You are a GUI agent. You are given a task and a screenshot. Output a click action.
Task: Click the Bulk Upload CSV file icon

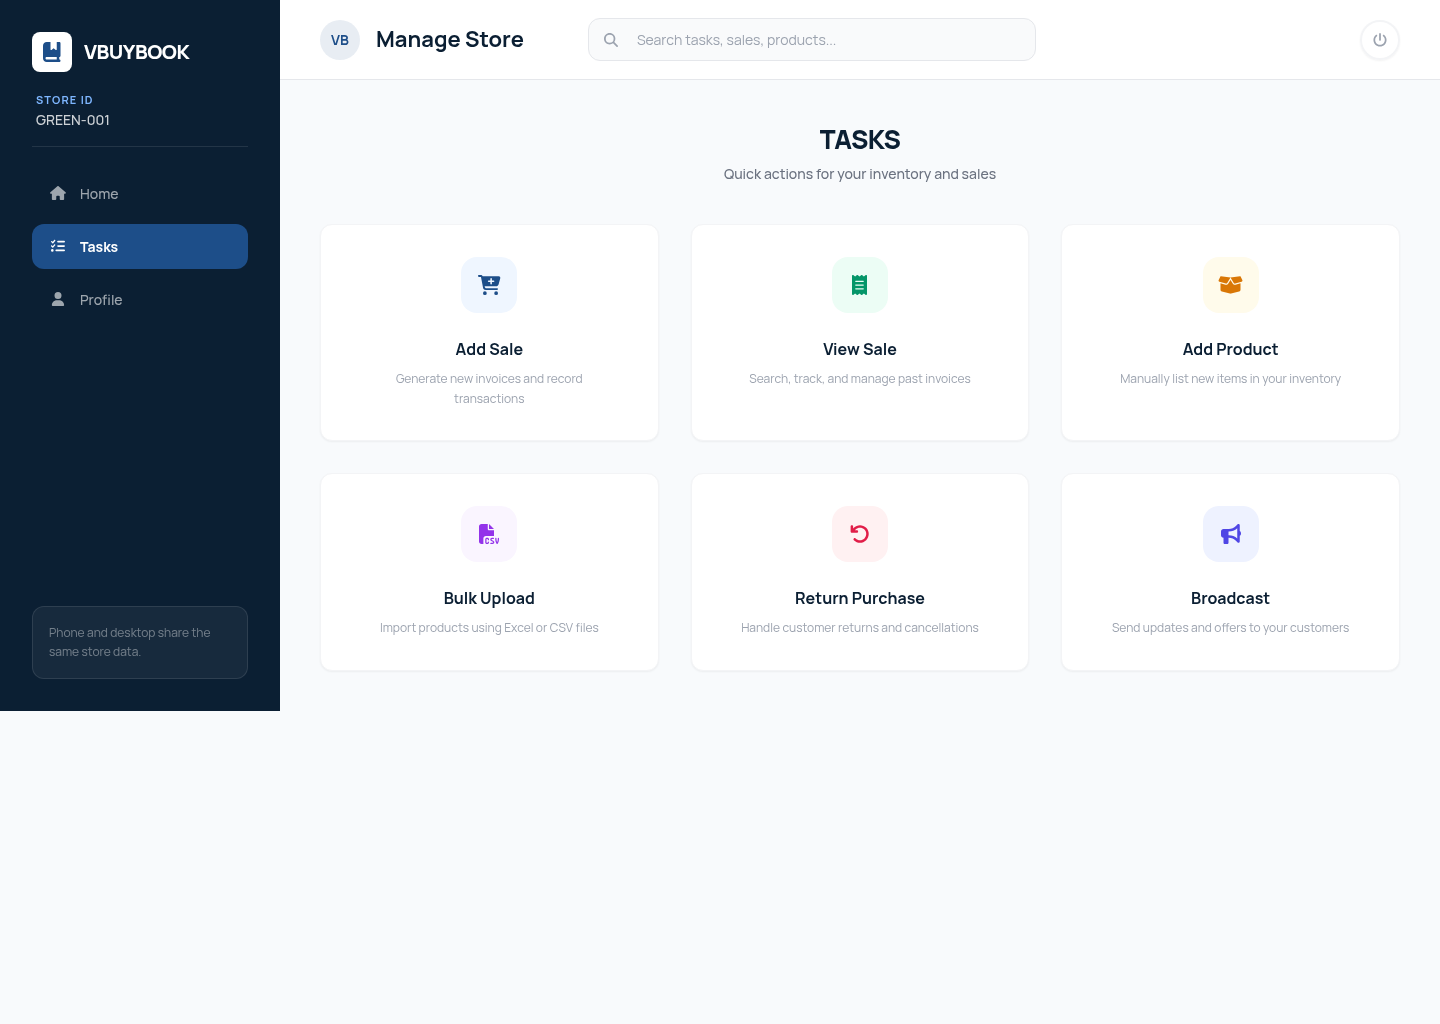[x=489, y=534]
